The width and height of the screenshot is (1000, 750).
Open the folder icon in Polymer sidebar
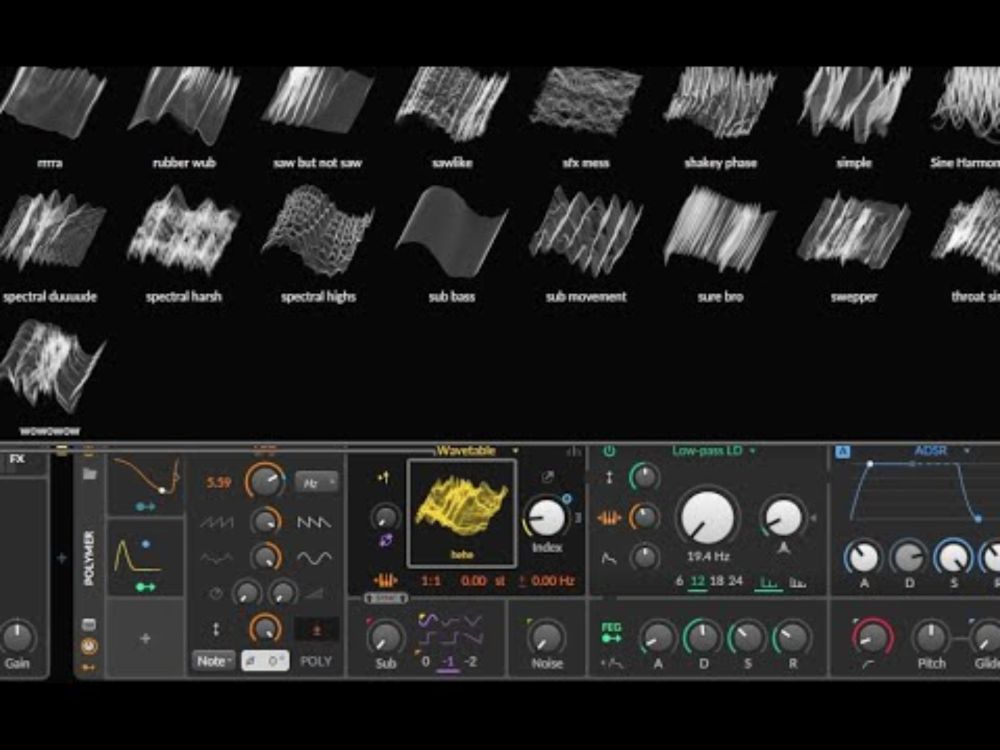(89, 474)
